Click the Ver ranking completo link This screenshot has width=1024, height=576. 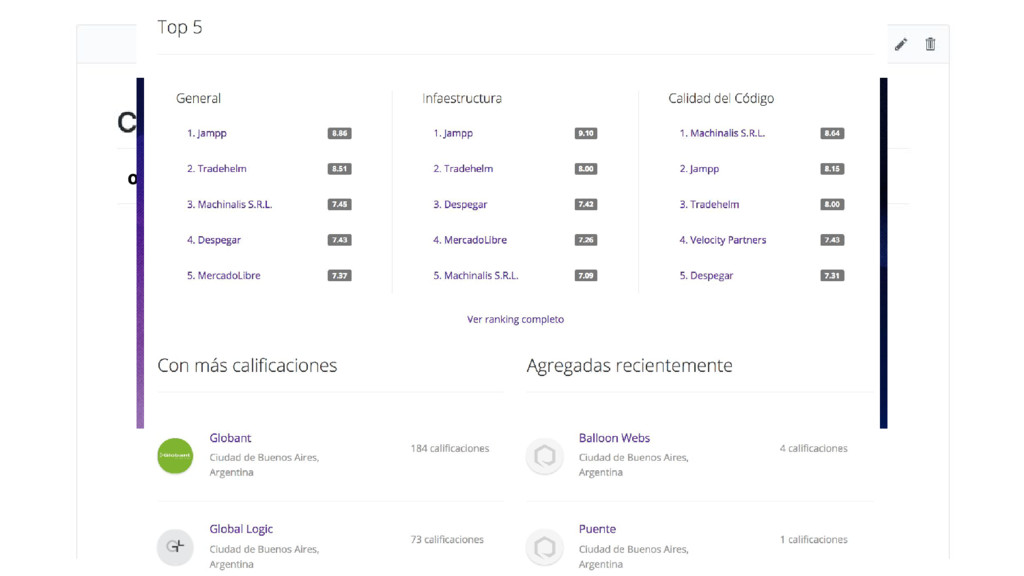pyautogui.click(x=515, y=319)
